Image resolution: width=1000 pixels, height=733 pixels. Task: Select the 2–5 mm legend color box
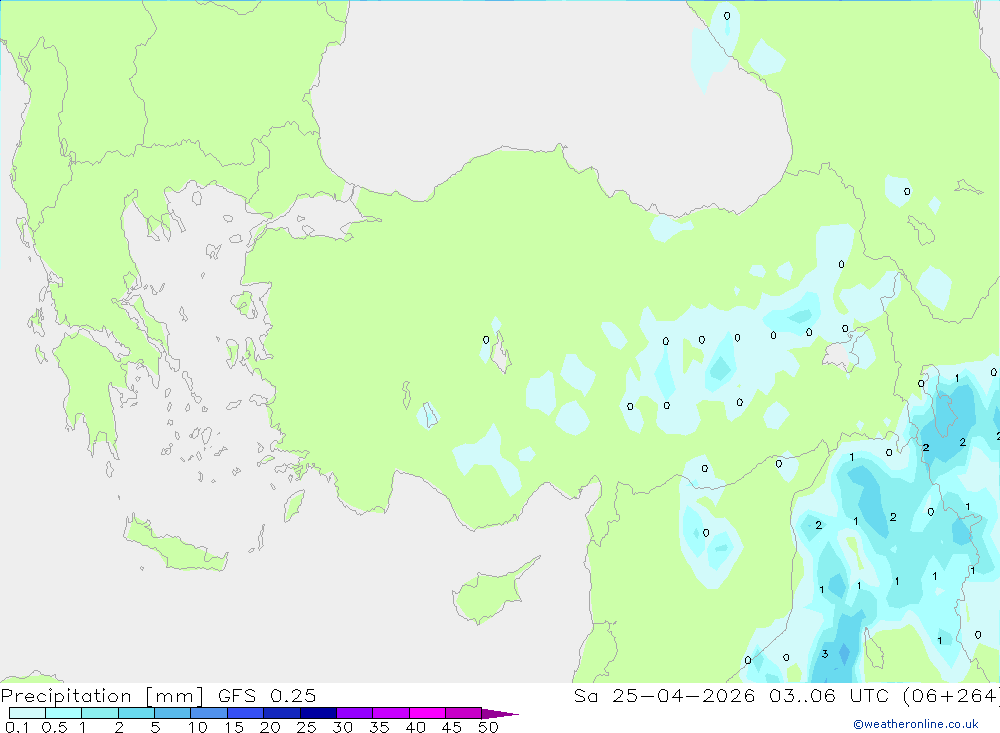point(136,713)
